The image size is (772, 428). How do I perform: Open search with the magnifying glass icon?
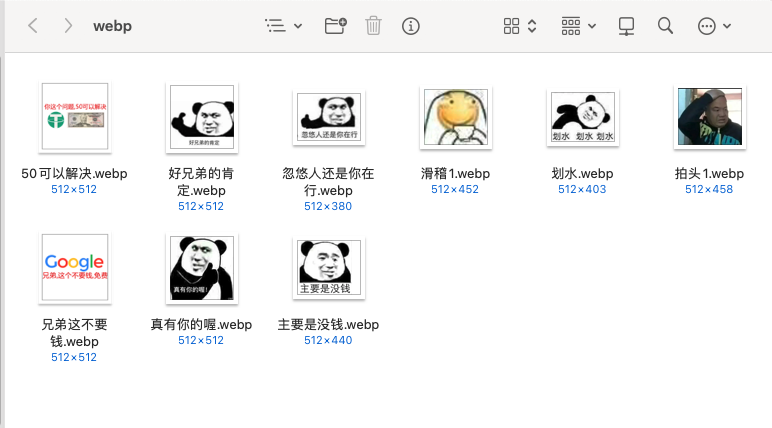(x=665, y=26)
